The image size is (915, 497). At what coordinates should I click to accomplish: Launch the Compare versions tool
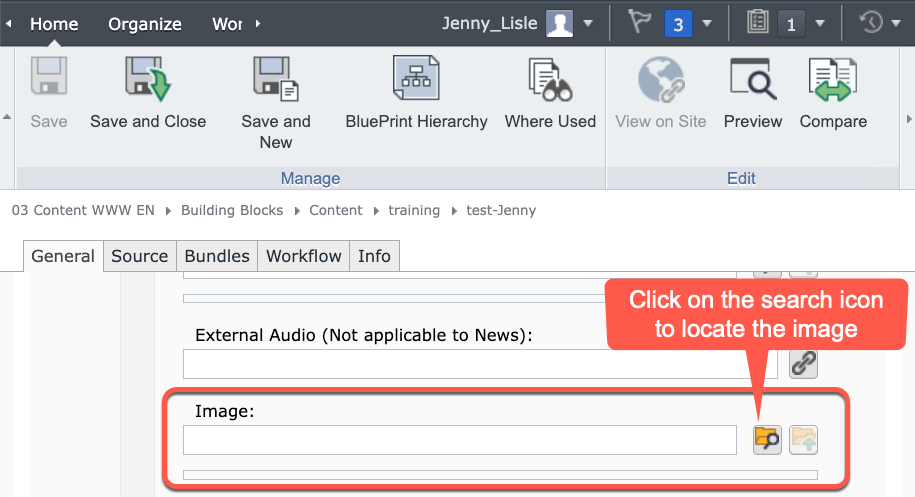833,79
